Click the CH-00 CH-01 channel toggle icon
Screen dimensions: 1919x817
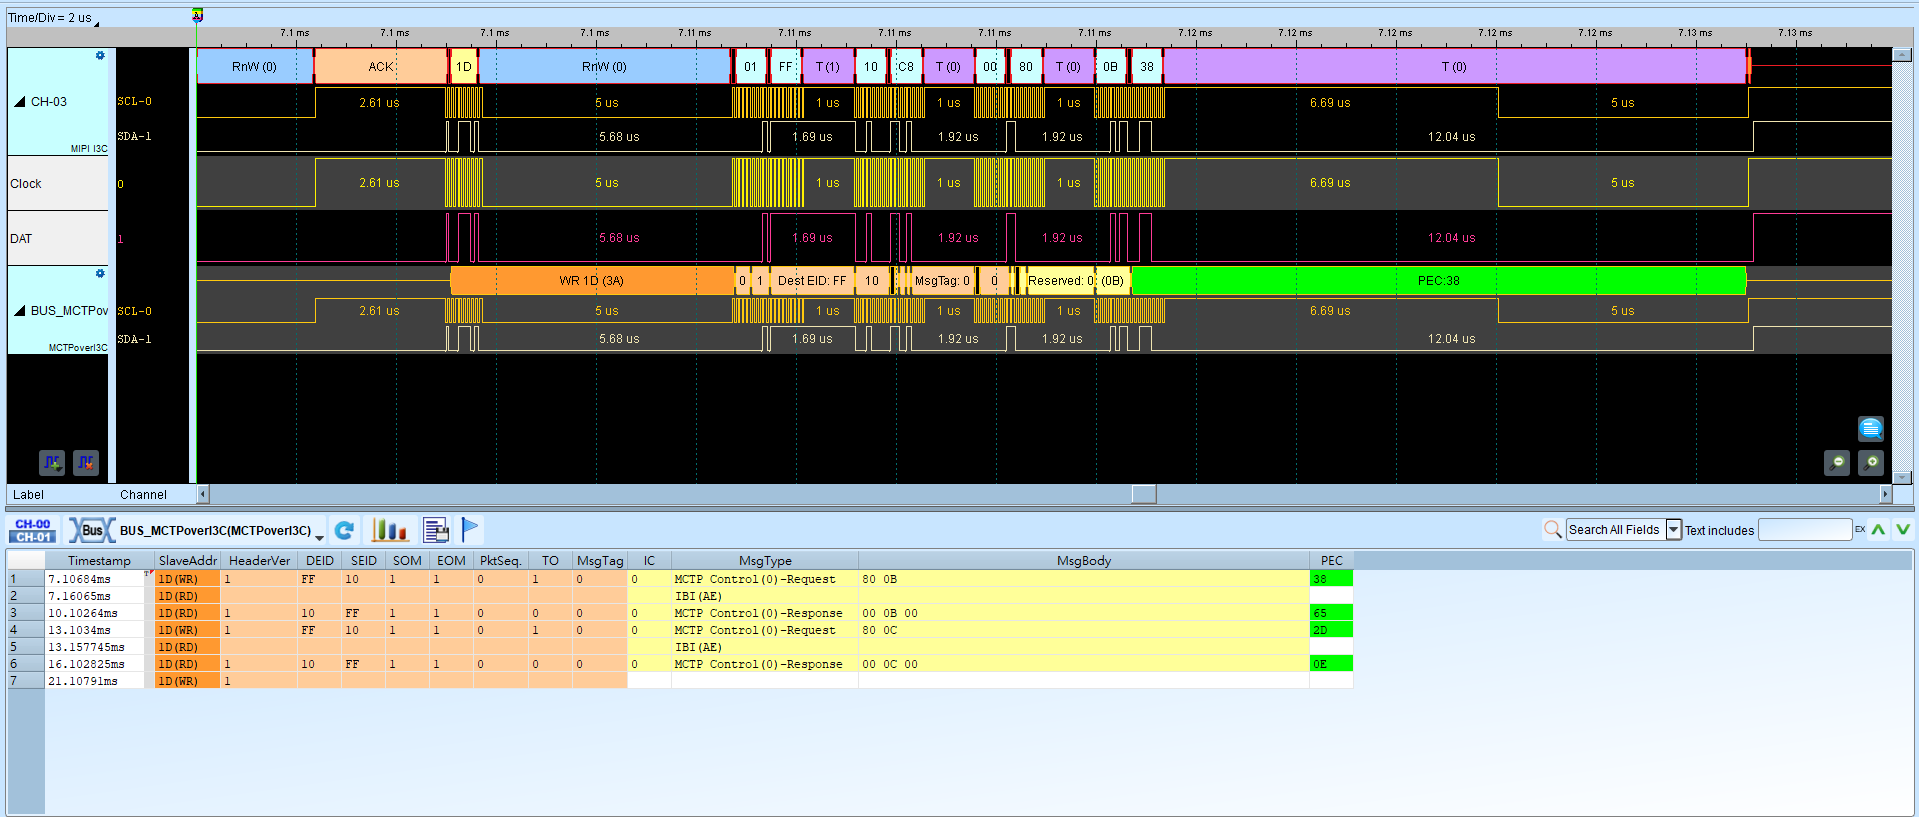[33, 530]
